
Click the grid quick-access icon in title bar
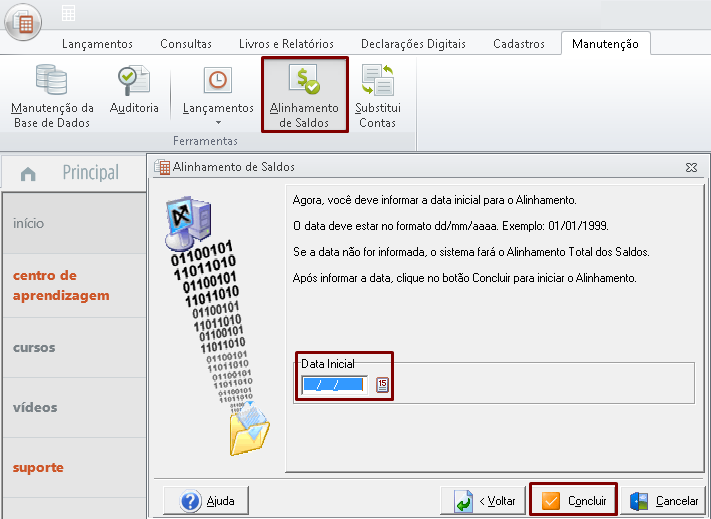(x=68, y=13)
